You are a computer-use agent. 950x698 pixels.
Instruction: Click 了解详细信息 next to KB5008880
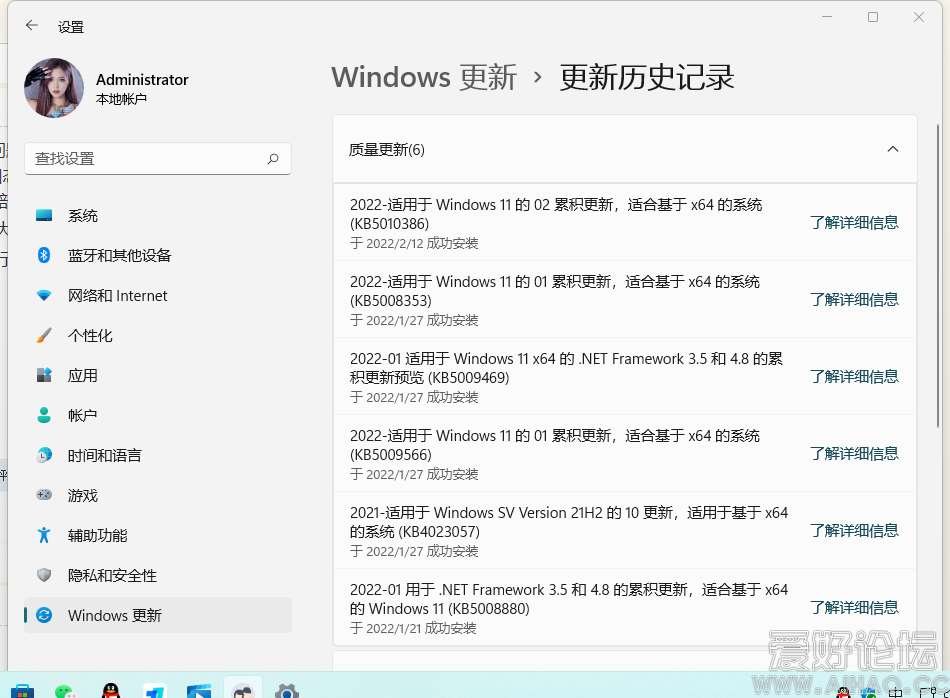click(x=855, y=607)
